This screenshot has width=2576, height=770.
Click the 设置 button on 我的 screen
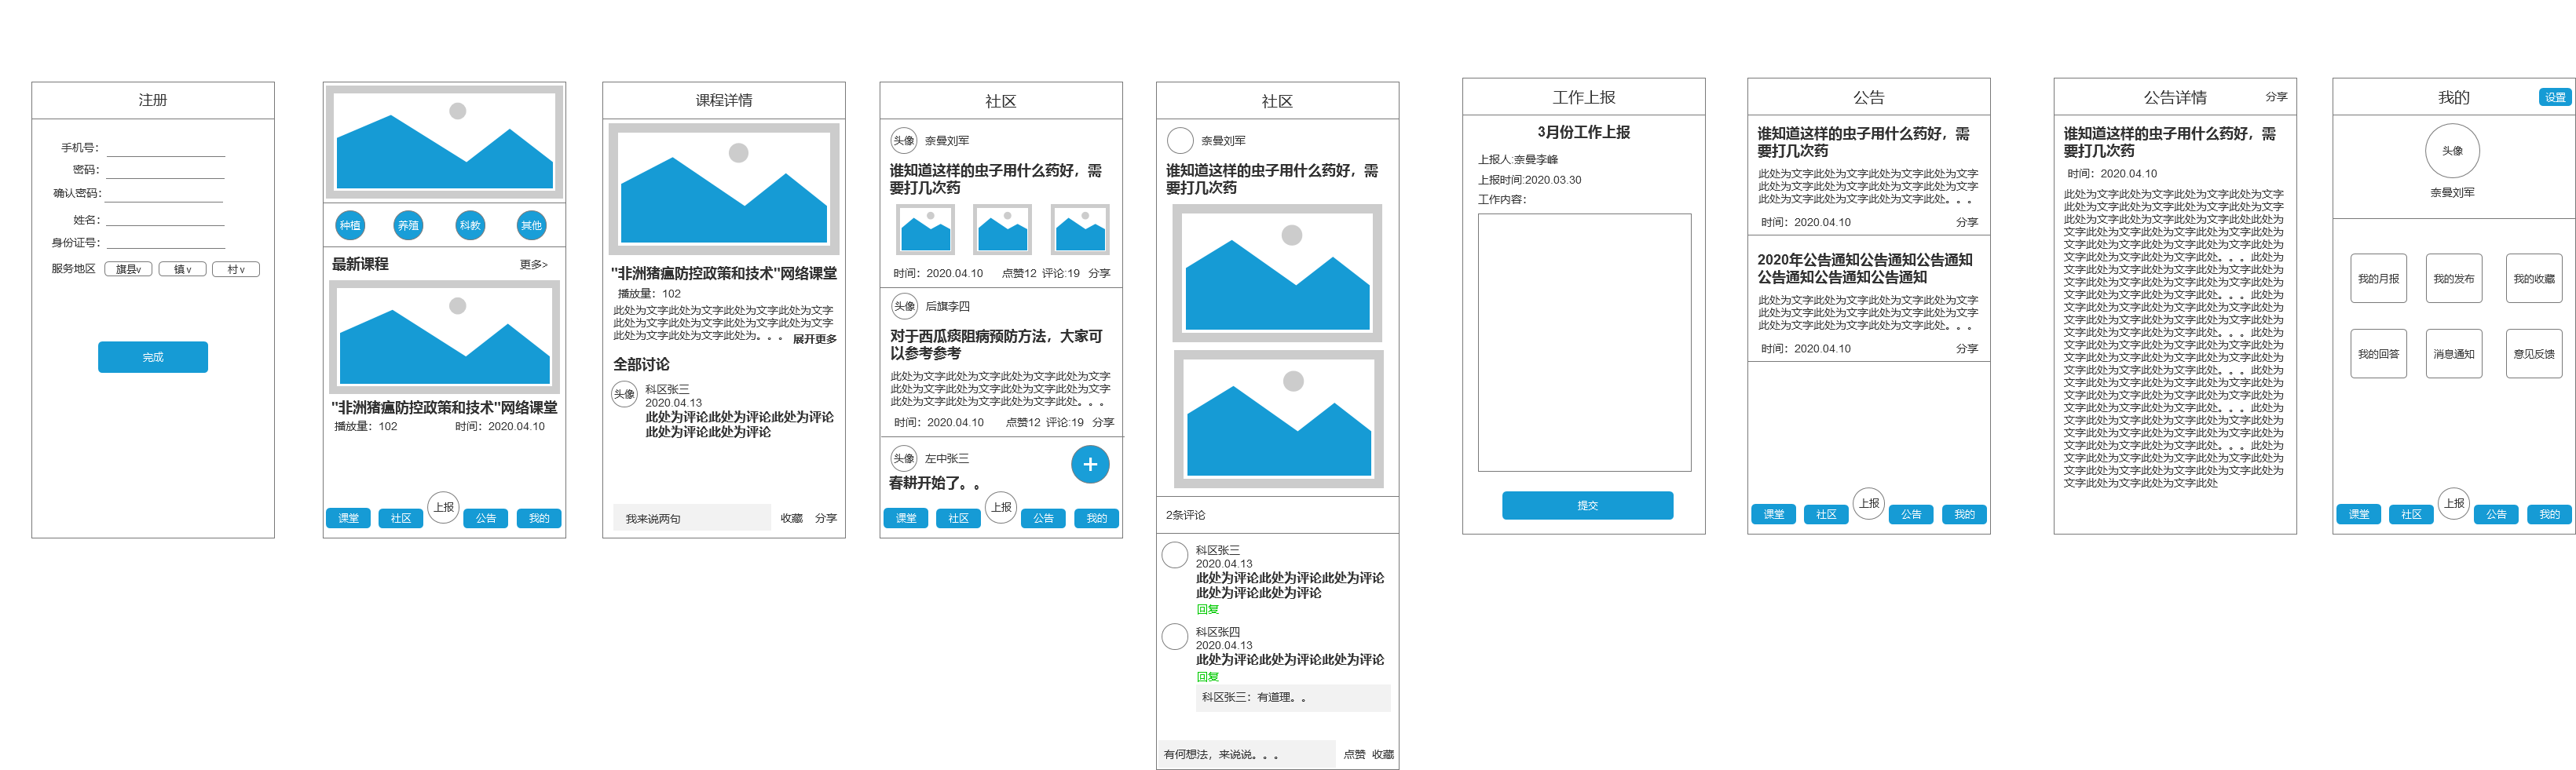2555,97
